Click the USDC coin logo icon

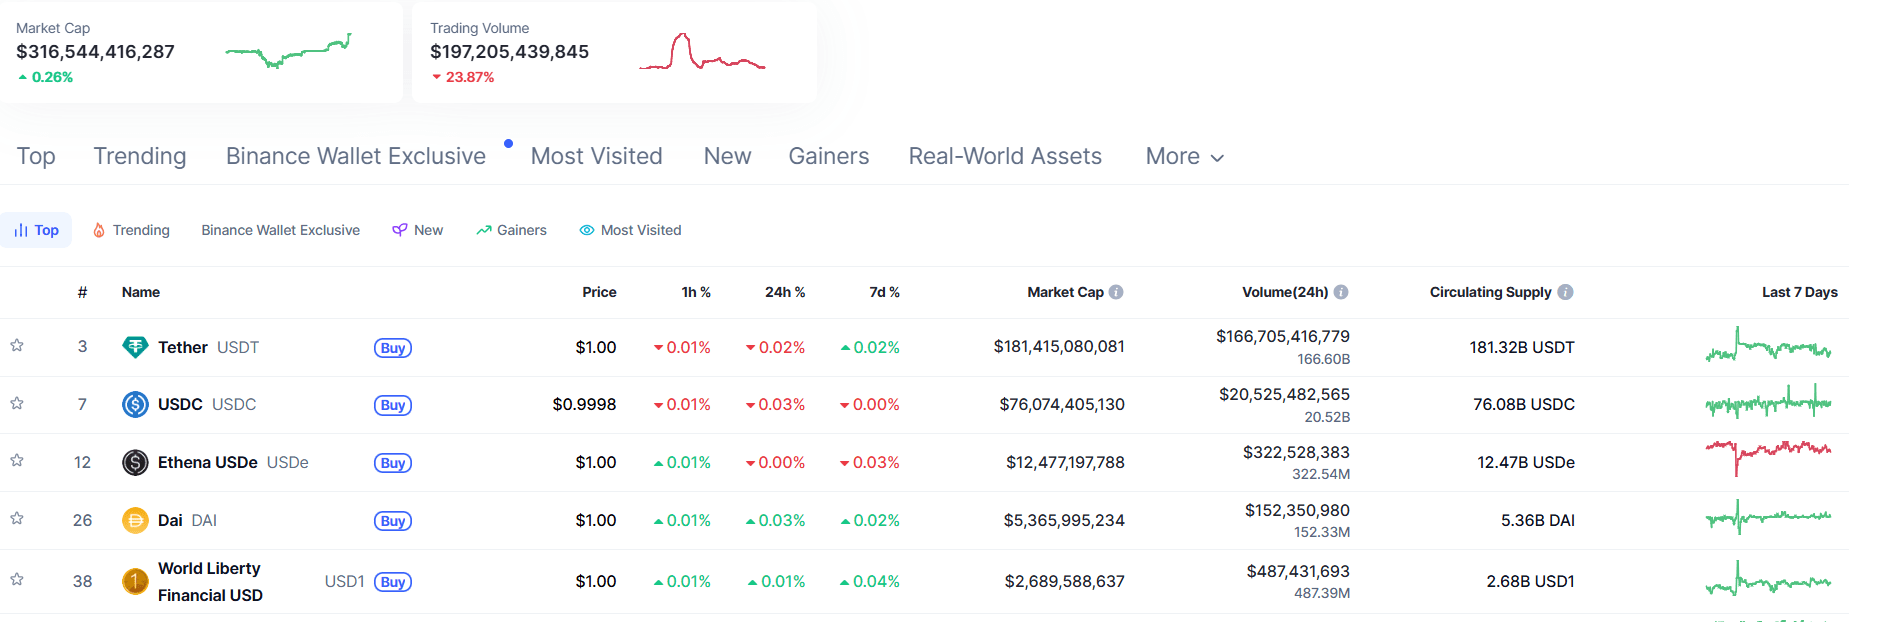[135, 404]
